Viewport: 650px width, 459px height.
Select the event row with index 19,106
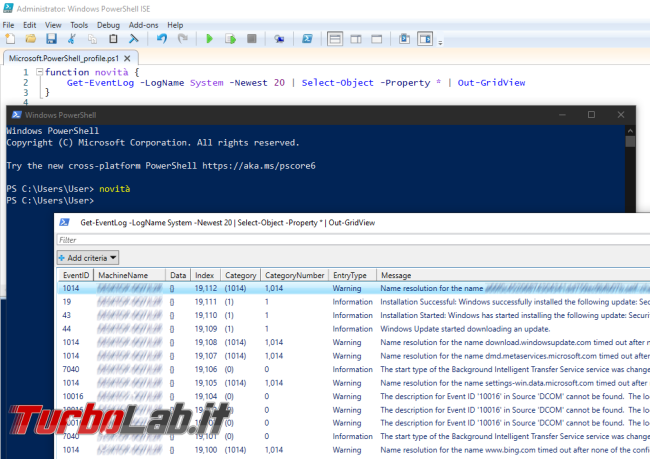pyautogui.click(x=354, y=369)
